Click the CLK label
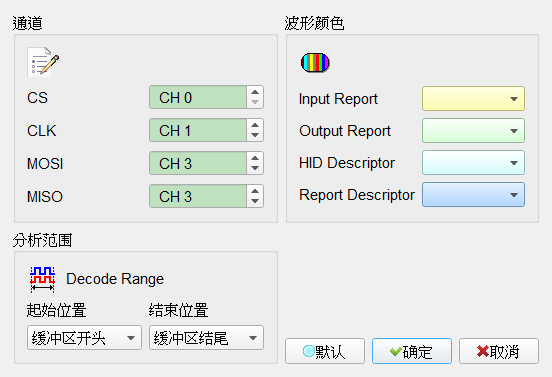552x377 pixels. pyautogui.click(x=42, y=131)
